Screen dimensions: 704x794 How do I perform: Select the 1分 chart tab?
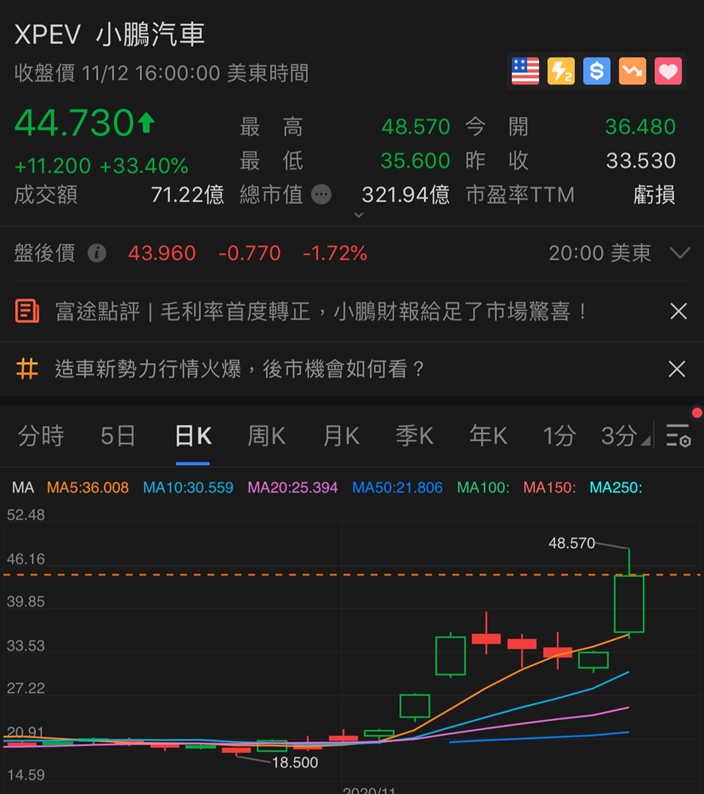pyautogui.click(x=559, y=435)
